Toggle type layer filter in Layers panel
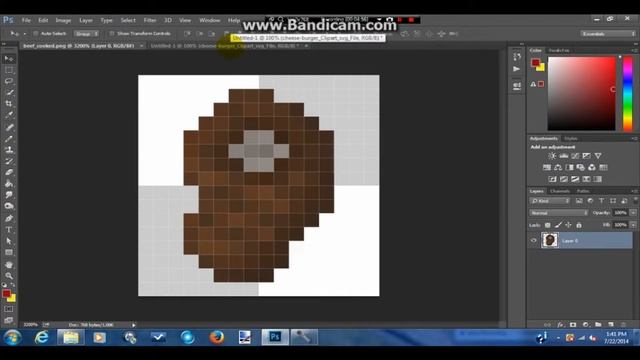The height and width of the screenshot is (360, 640). pos(601,201)
